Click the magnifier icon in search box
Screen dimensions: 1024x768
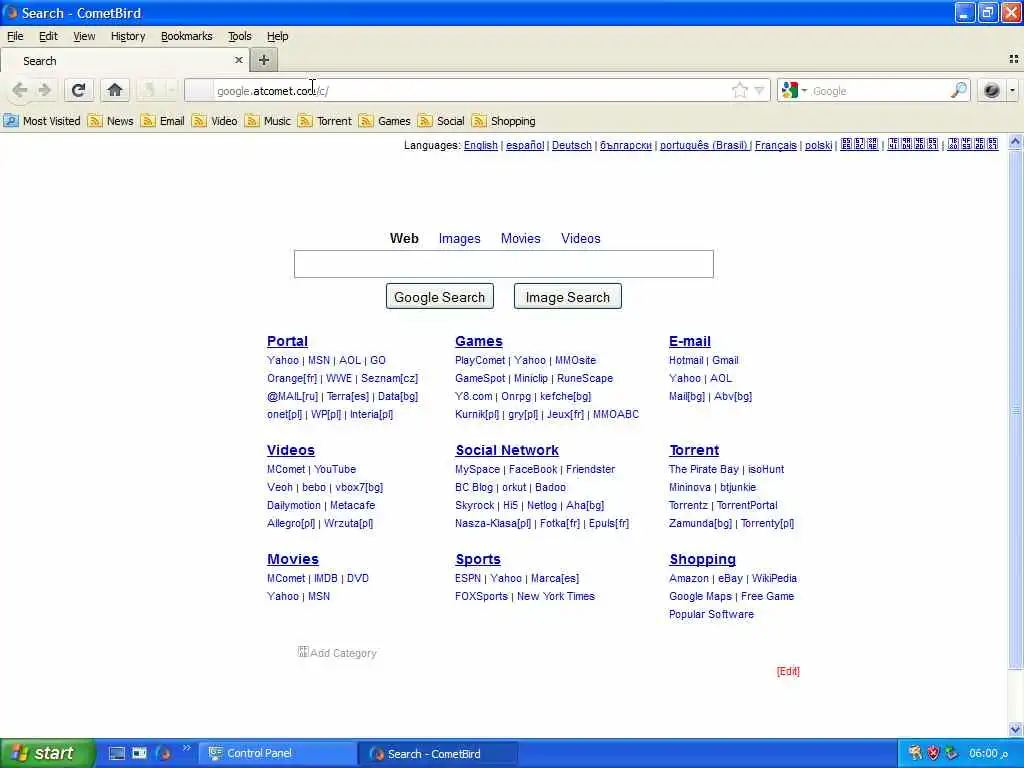click(x=959, y=90)
